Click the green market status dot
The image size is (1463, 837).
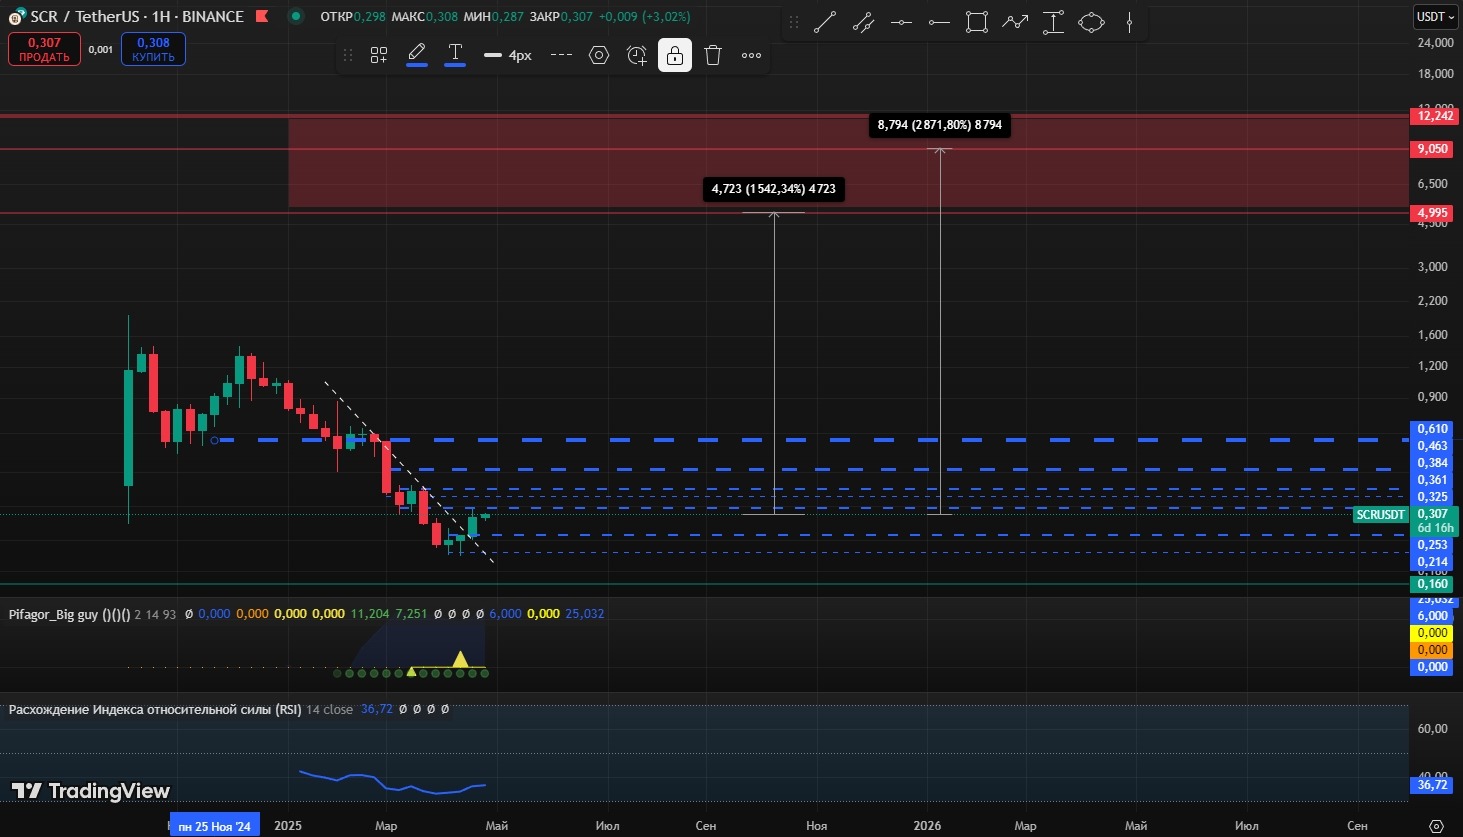(295, 16)
